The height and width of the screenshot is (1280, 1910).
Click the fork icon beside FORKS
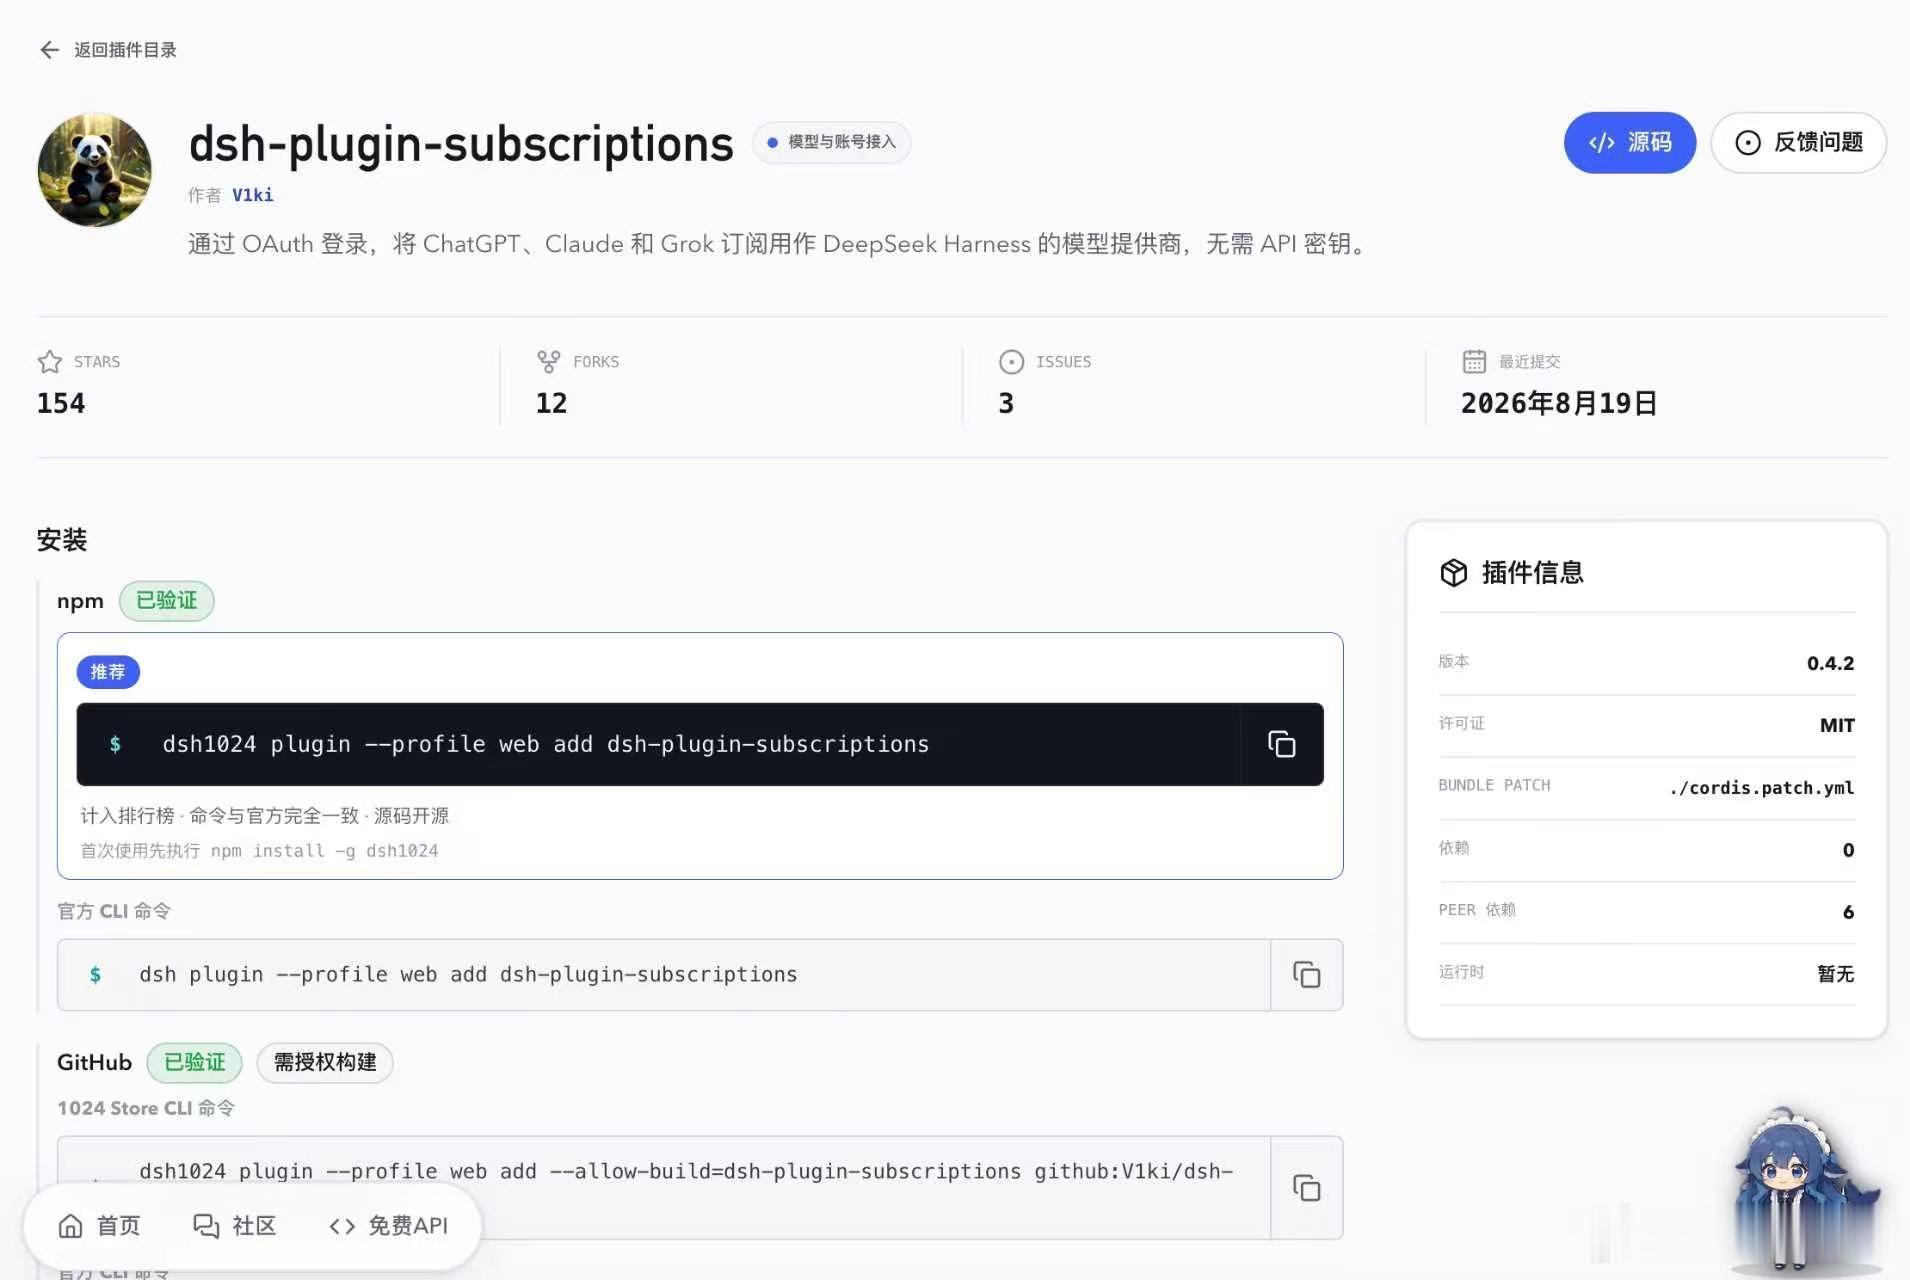click(549, 361)
